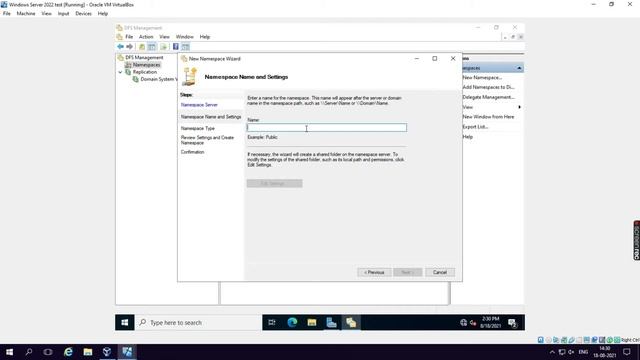Click Delegate Management... action
The image size is (640, 360).
[488, 97]
